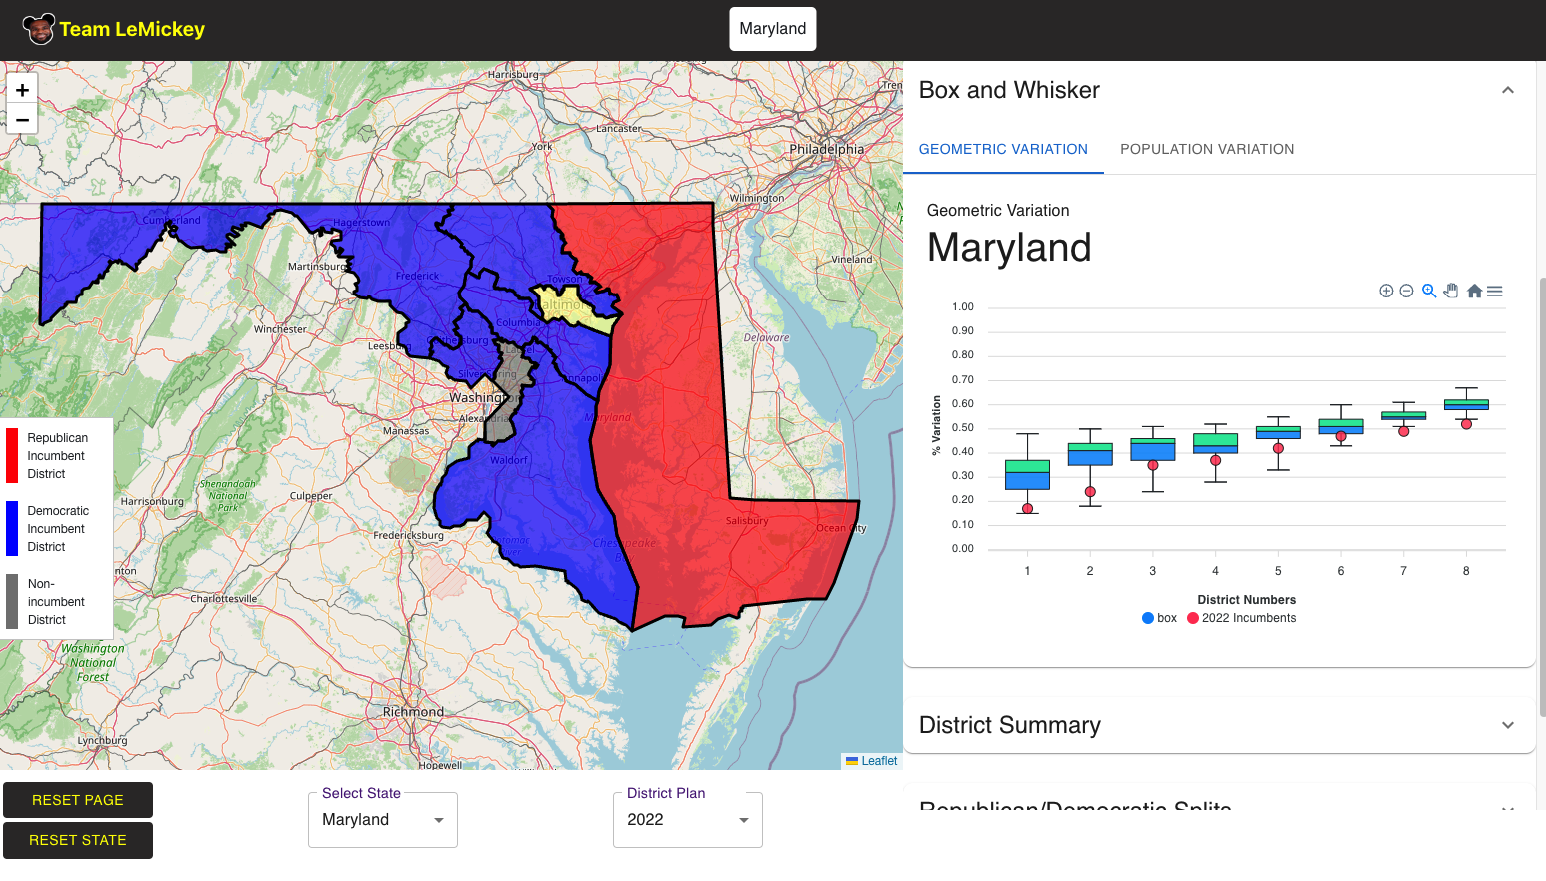1546x881 pixels.
Task: Zoom in on the chart using the plus circle icon
Action: pos(1386,291)
